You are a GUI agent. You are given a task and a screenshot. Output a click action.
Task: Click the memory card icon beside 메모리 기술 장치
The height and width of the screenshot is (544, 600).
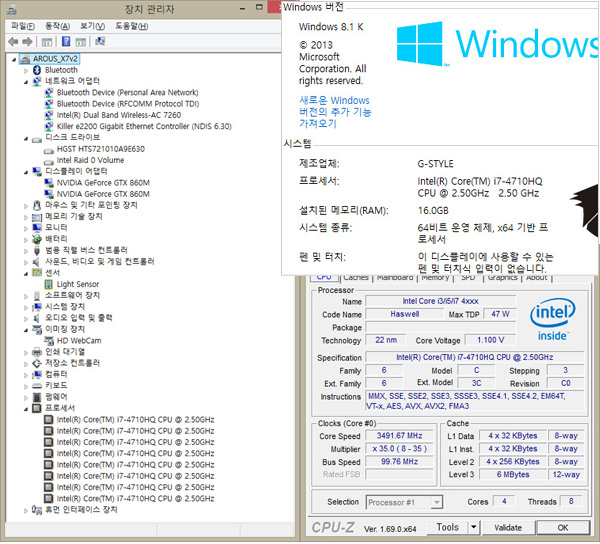pyautogui.click(x=37, y=217)
